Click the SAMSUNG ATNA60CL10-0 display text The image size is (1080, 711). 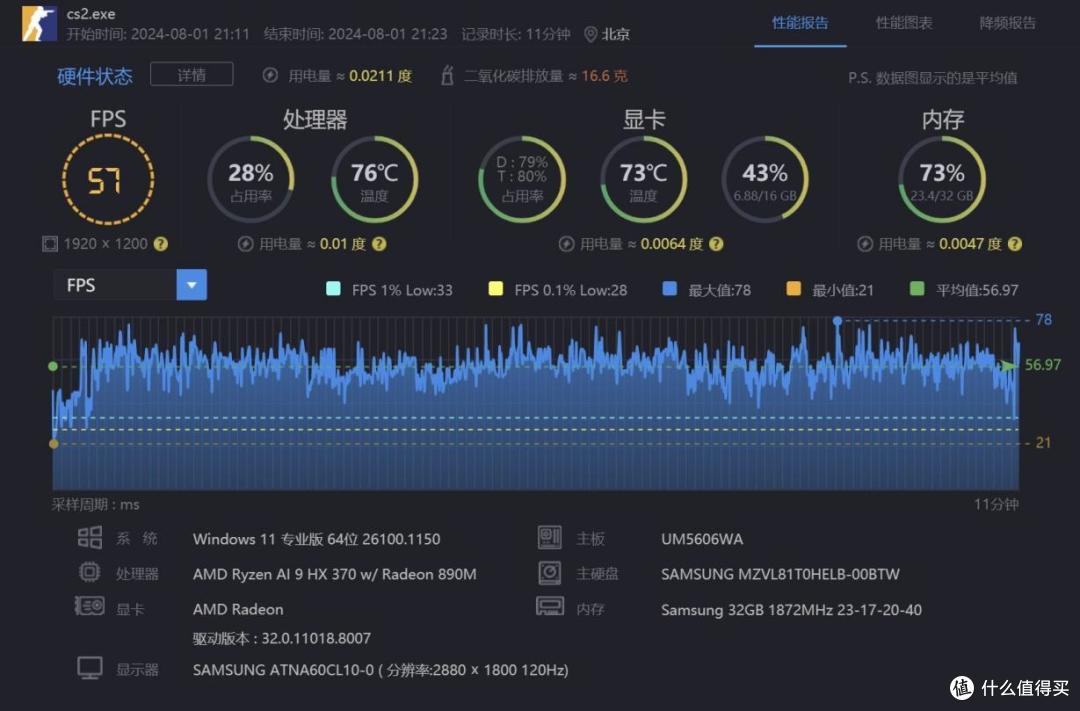(x=380, y=670)
